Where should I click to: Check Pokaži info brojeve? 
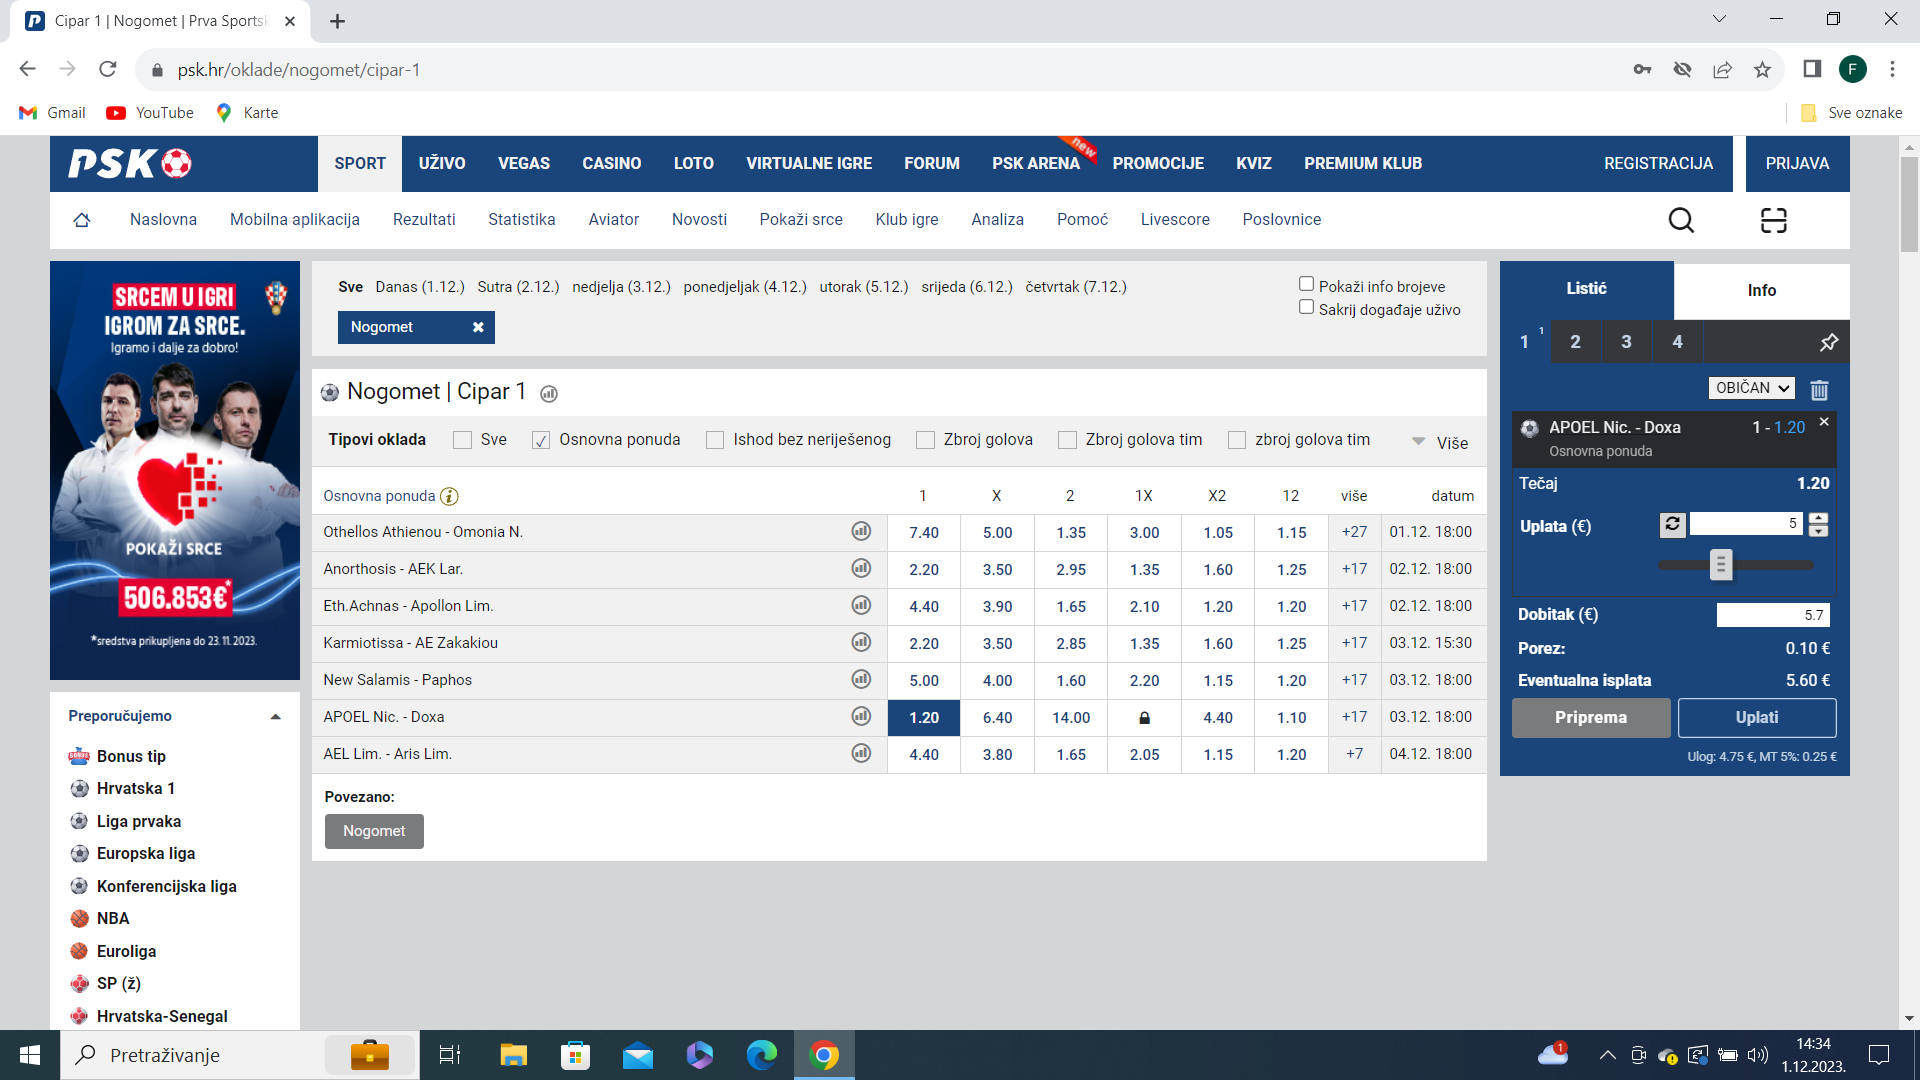[1306, 284]
